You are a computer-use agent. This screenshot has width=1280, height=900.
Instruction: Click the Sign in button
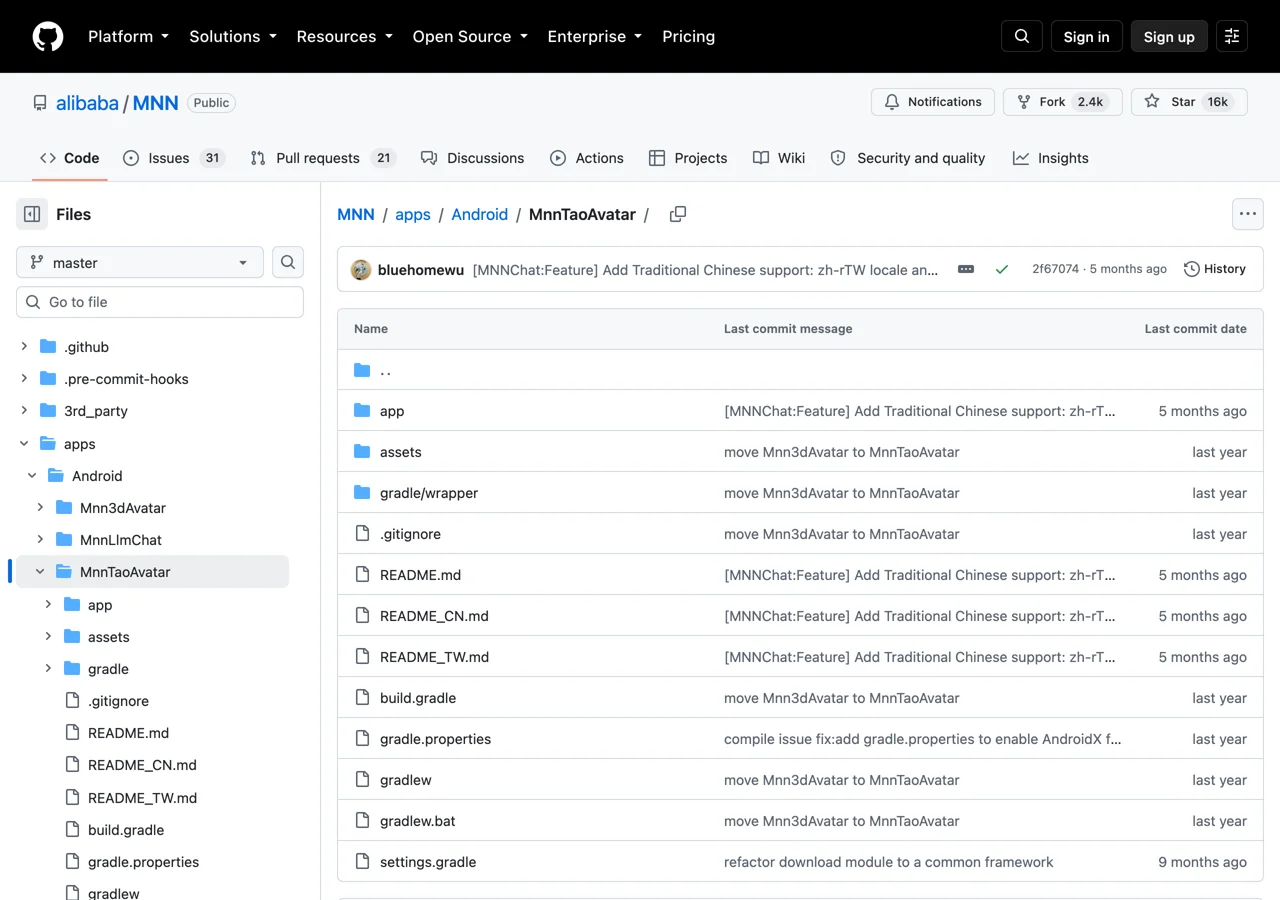[1086, 36]
